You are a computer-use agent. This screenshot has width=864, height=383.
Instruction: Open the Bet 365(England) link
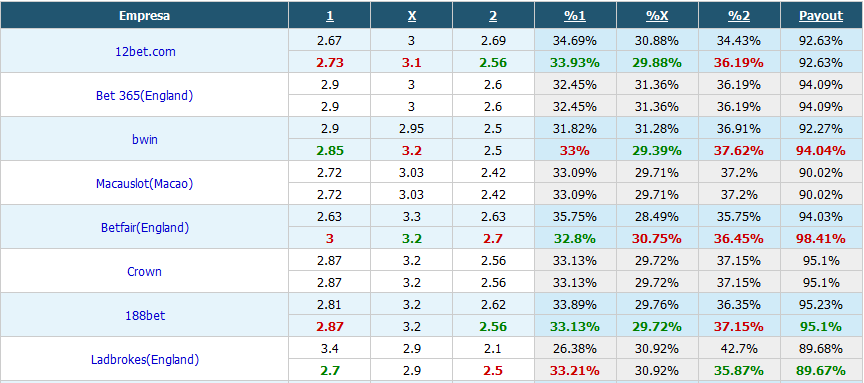coord(144,95)
